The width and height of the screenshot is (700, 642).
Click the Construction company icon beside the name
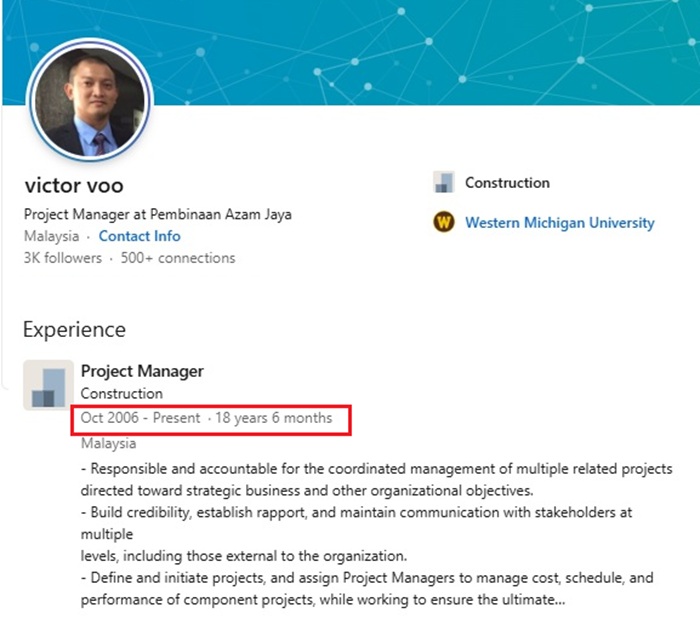tap(443, 183)
